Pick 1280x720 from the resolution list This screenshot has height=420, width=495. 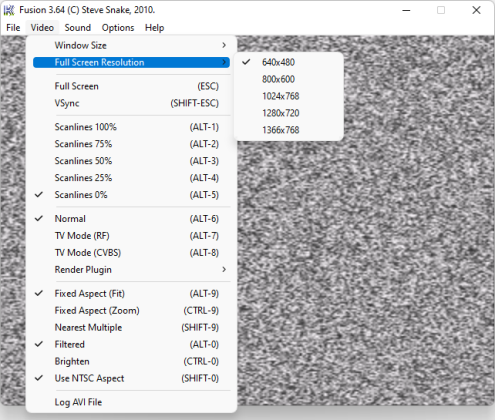[289, 113]
